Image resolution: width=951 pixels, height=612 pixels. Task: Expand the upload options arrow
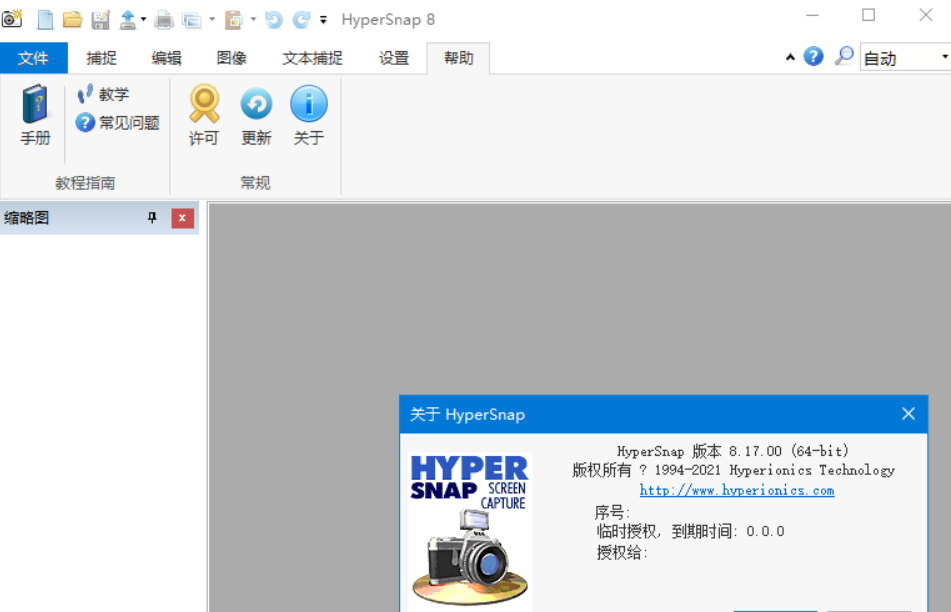pyautogui.click(x=144, y=19)
